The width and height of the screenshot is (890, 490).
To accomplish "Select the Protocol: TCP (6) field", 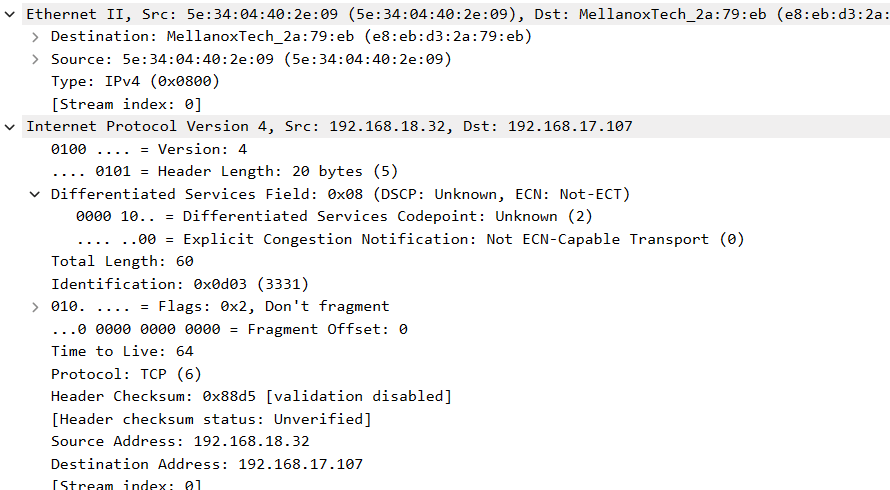I will click(x=126, y=374).
